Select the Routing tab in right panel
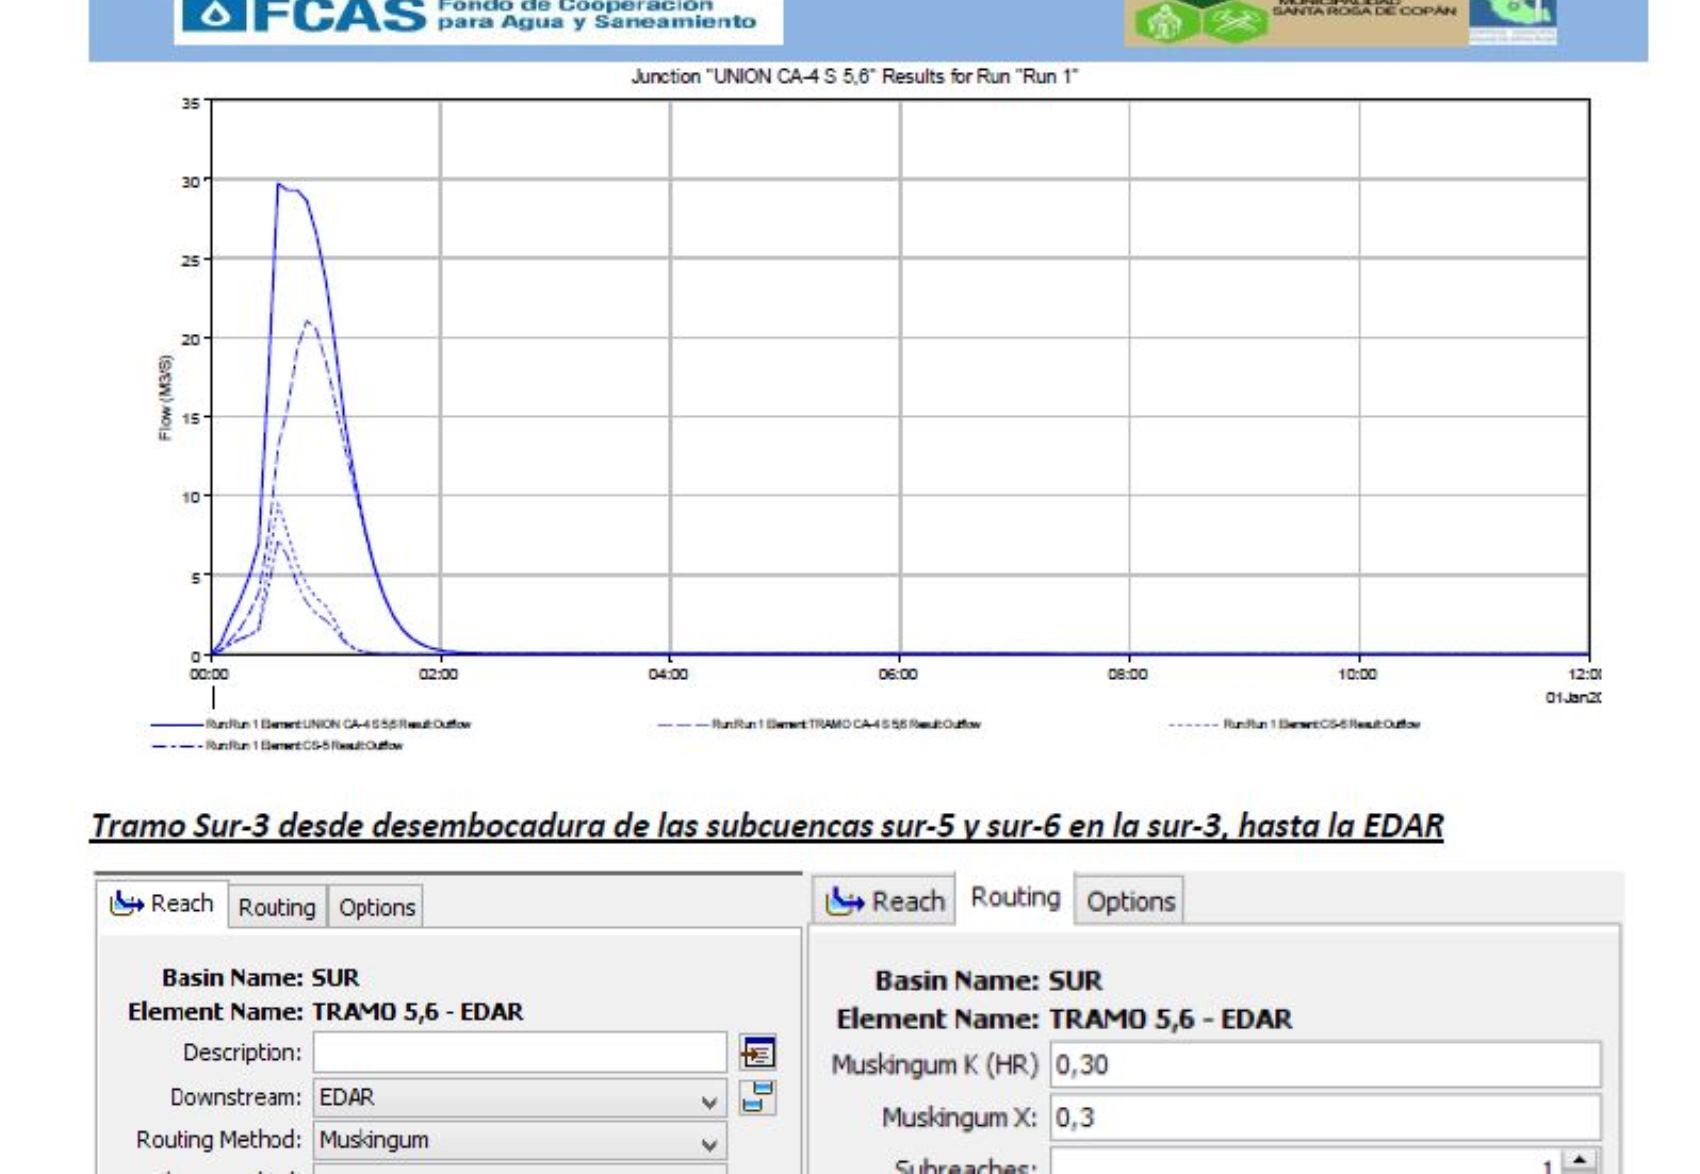1700x1174 pixels. (x=1015, y=898)
